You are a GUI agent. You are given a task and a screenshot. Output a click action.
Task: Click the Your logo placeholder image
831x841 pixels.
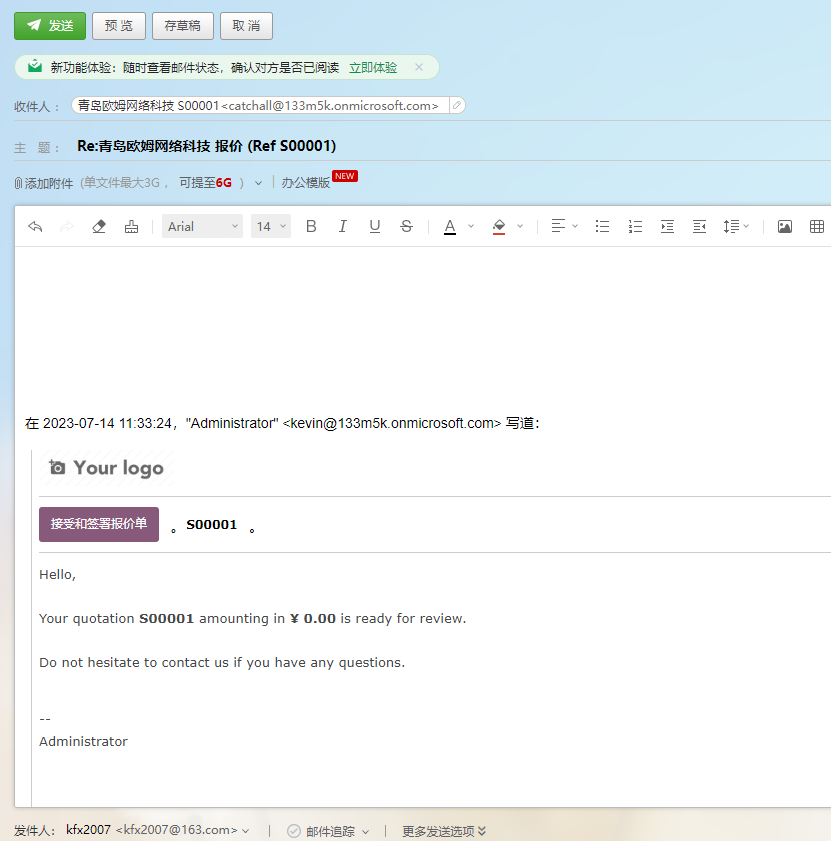click(x=106, y=468)
